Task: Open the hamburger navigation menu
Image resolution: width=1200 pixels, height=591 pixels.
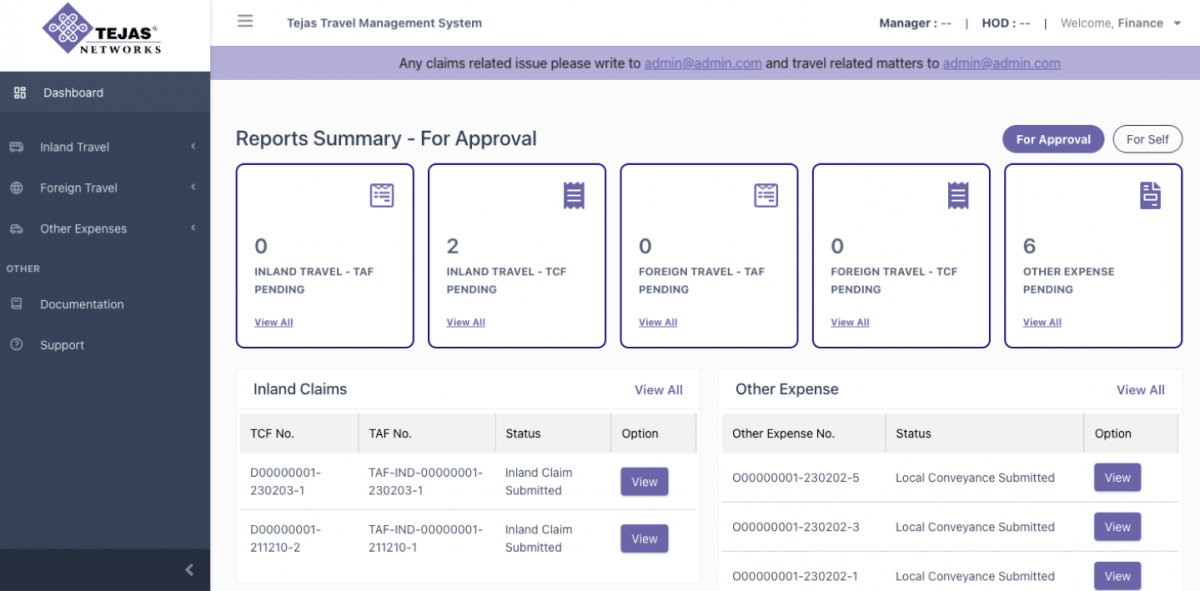Action: (245, 20)
